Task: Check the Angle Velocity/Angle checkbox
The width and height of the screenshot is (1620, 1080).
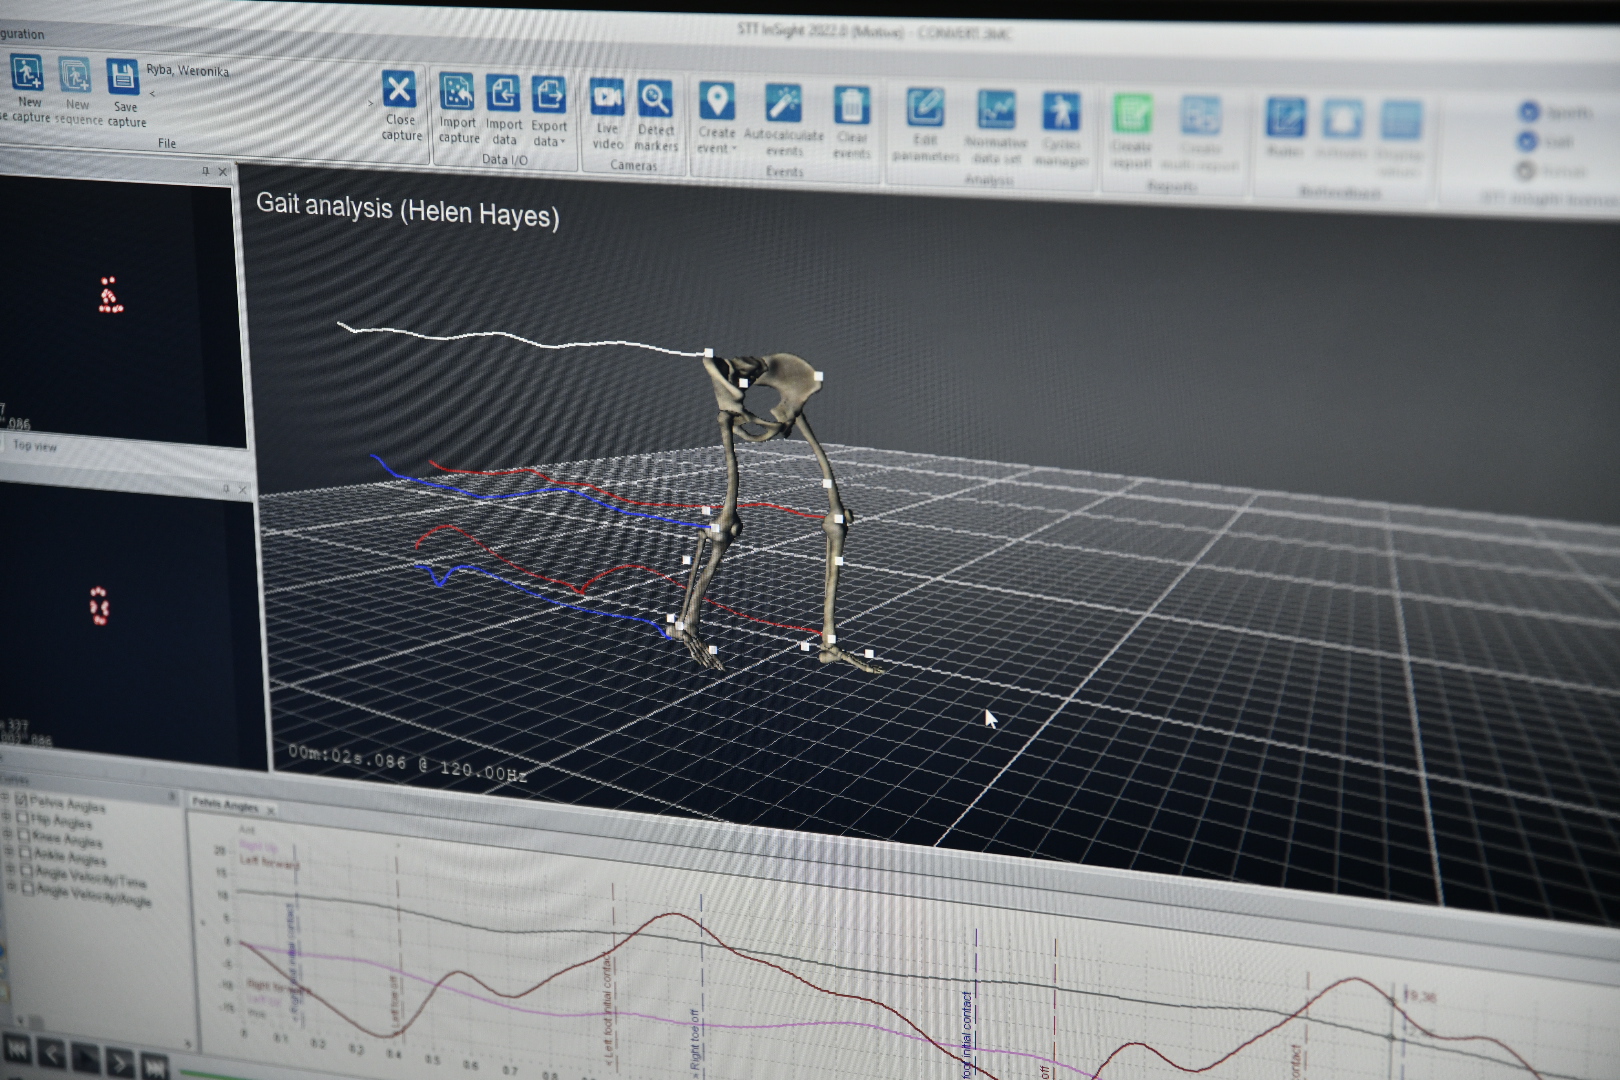Action: [x=29, y=887]
